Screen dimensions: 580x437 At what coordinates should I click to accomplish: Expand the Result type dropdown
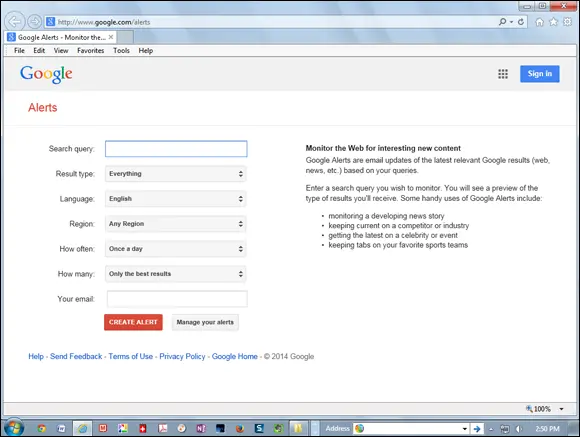point(176,174)
